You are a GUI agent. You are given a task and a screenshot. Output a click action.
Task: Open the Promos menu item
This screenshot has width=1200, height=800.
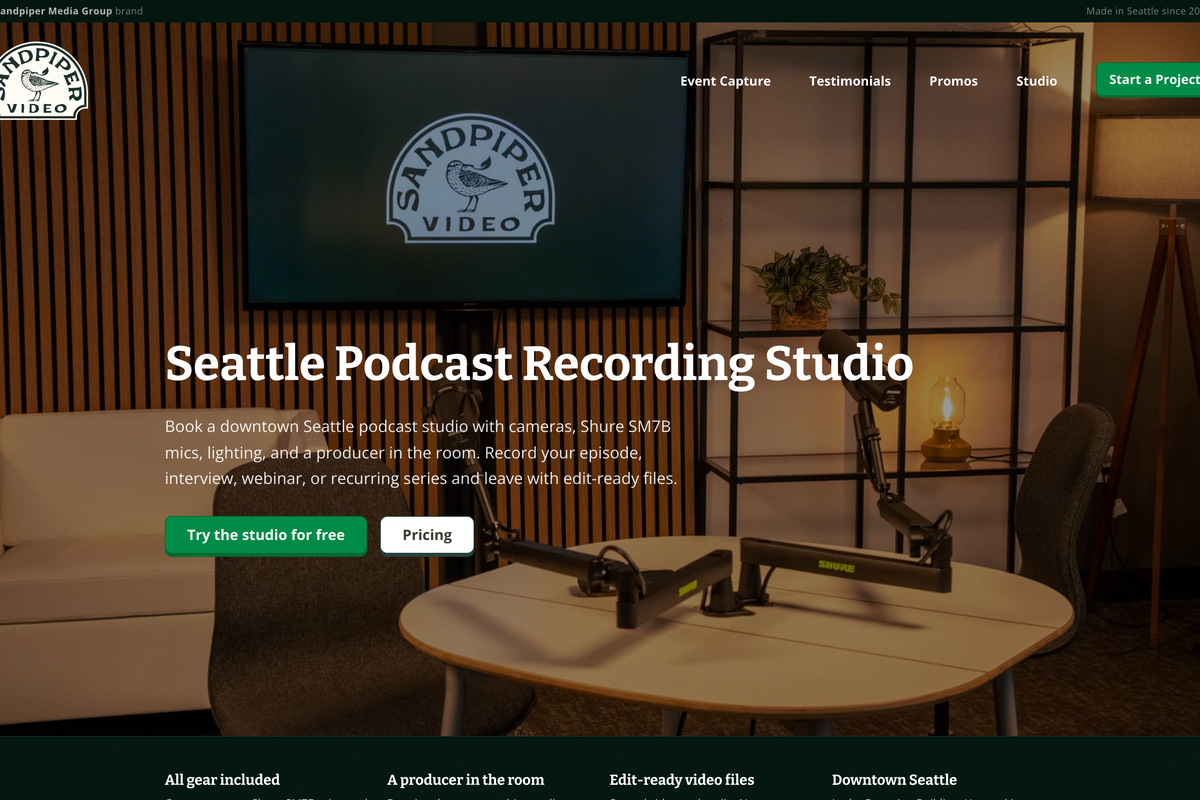(x=953, y=81)
